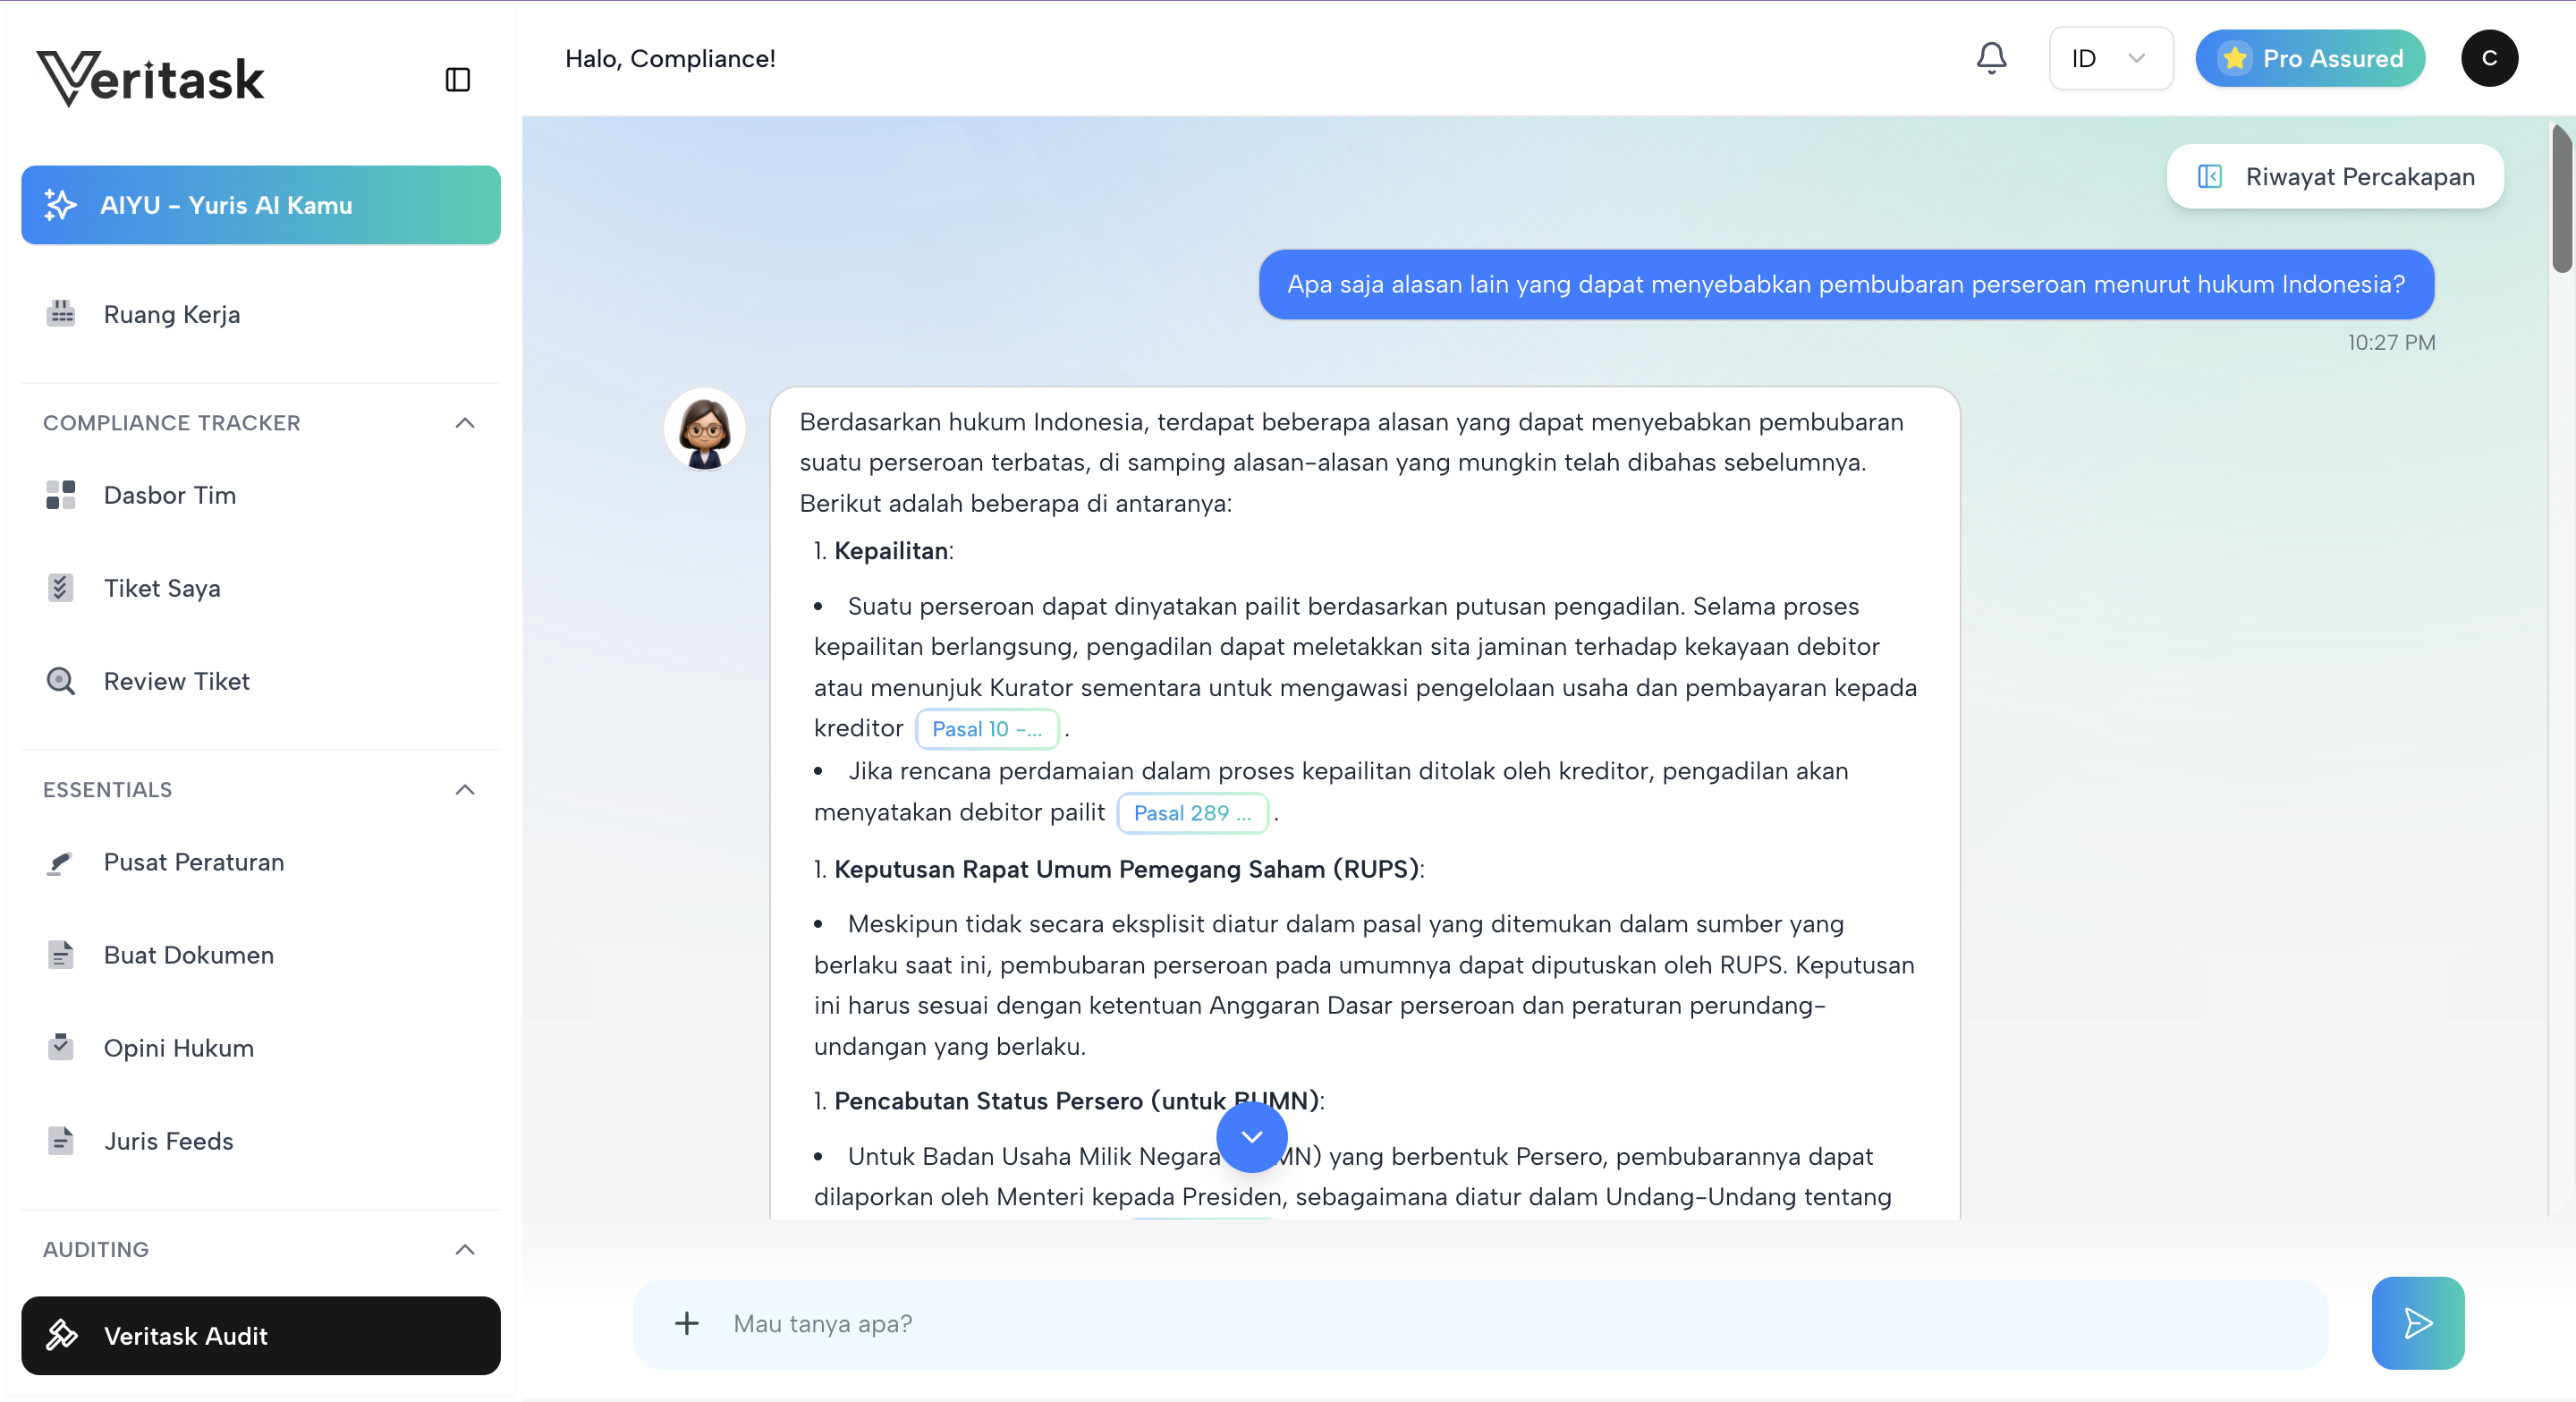This screenshot has height=1402, width=2576.
Task: Collapse the Compliance Tracker section
Action: 464,422
